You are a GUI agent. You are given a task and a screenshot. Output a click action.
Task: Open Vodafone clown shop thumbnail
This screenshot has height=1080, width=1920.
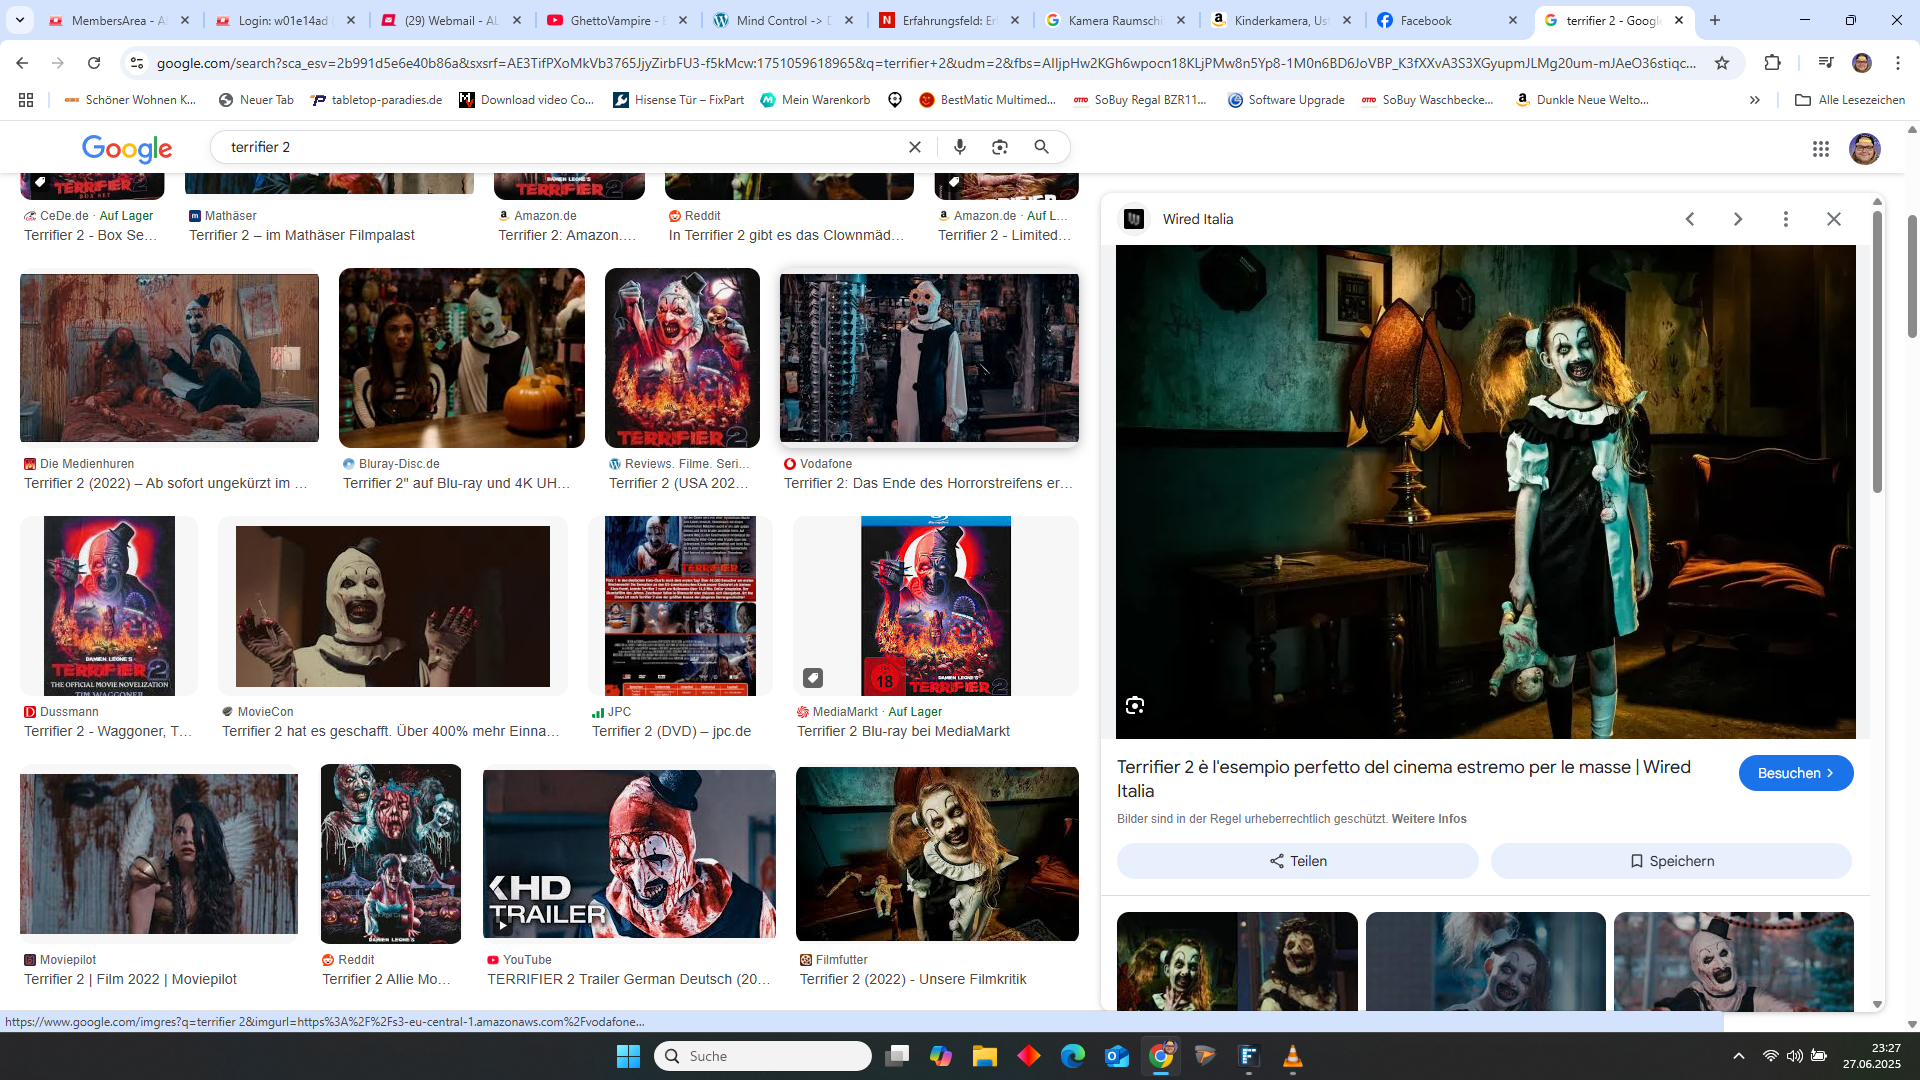tap(929, 358)
